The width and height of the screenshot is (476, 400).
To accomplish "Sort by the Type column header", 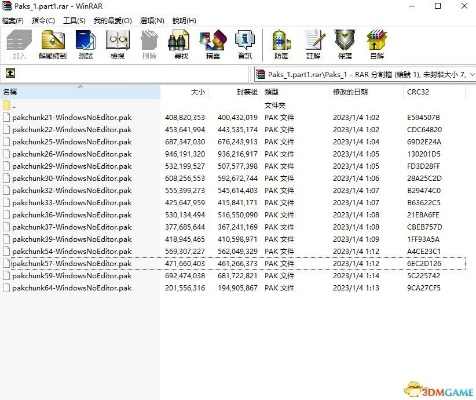I will [x=296, y=92].
